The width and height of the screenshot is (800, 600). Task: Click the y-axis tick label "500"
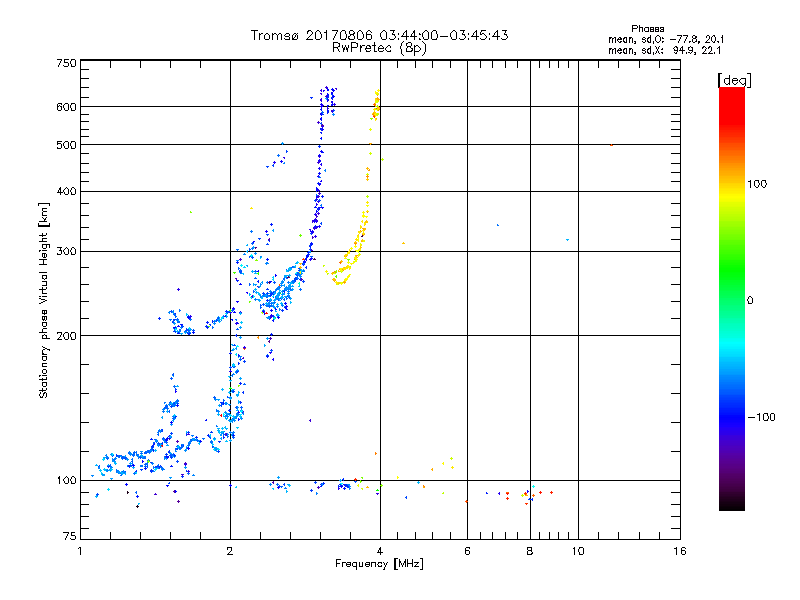coord(66,145)
